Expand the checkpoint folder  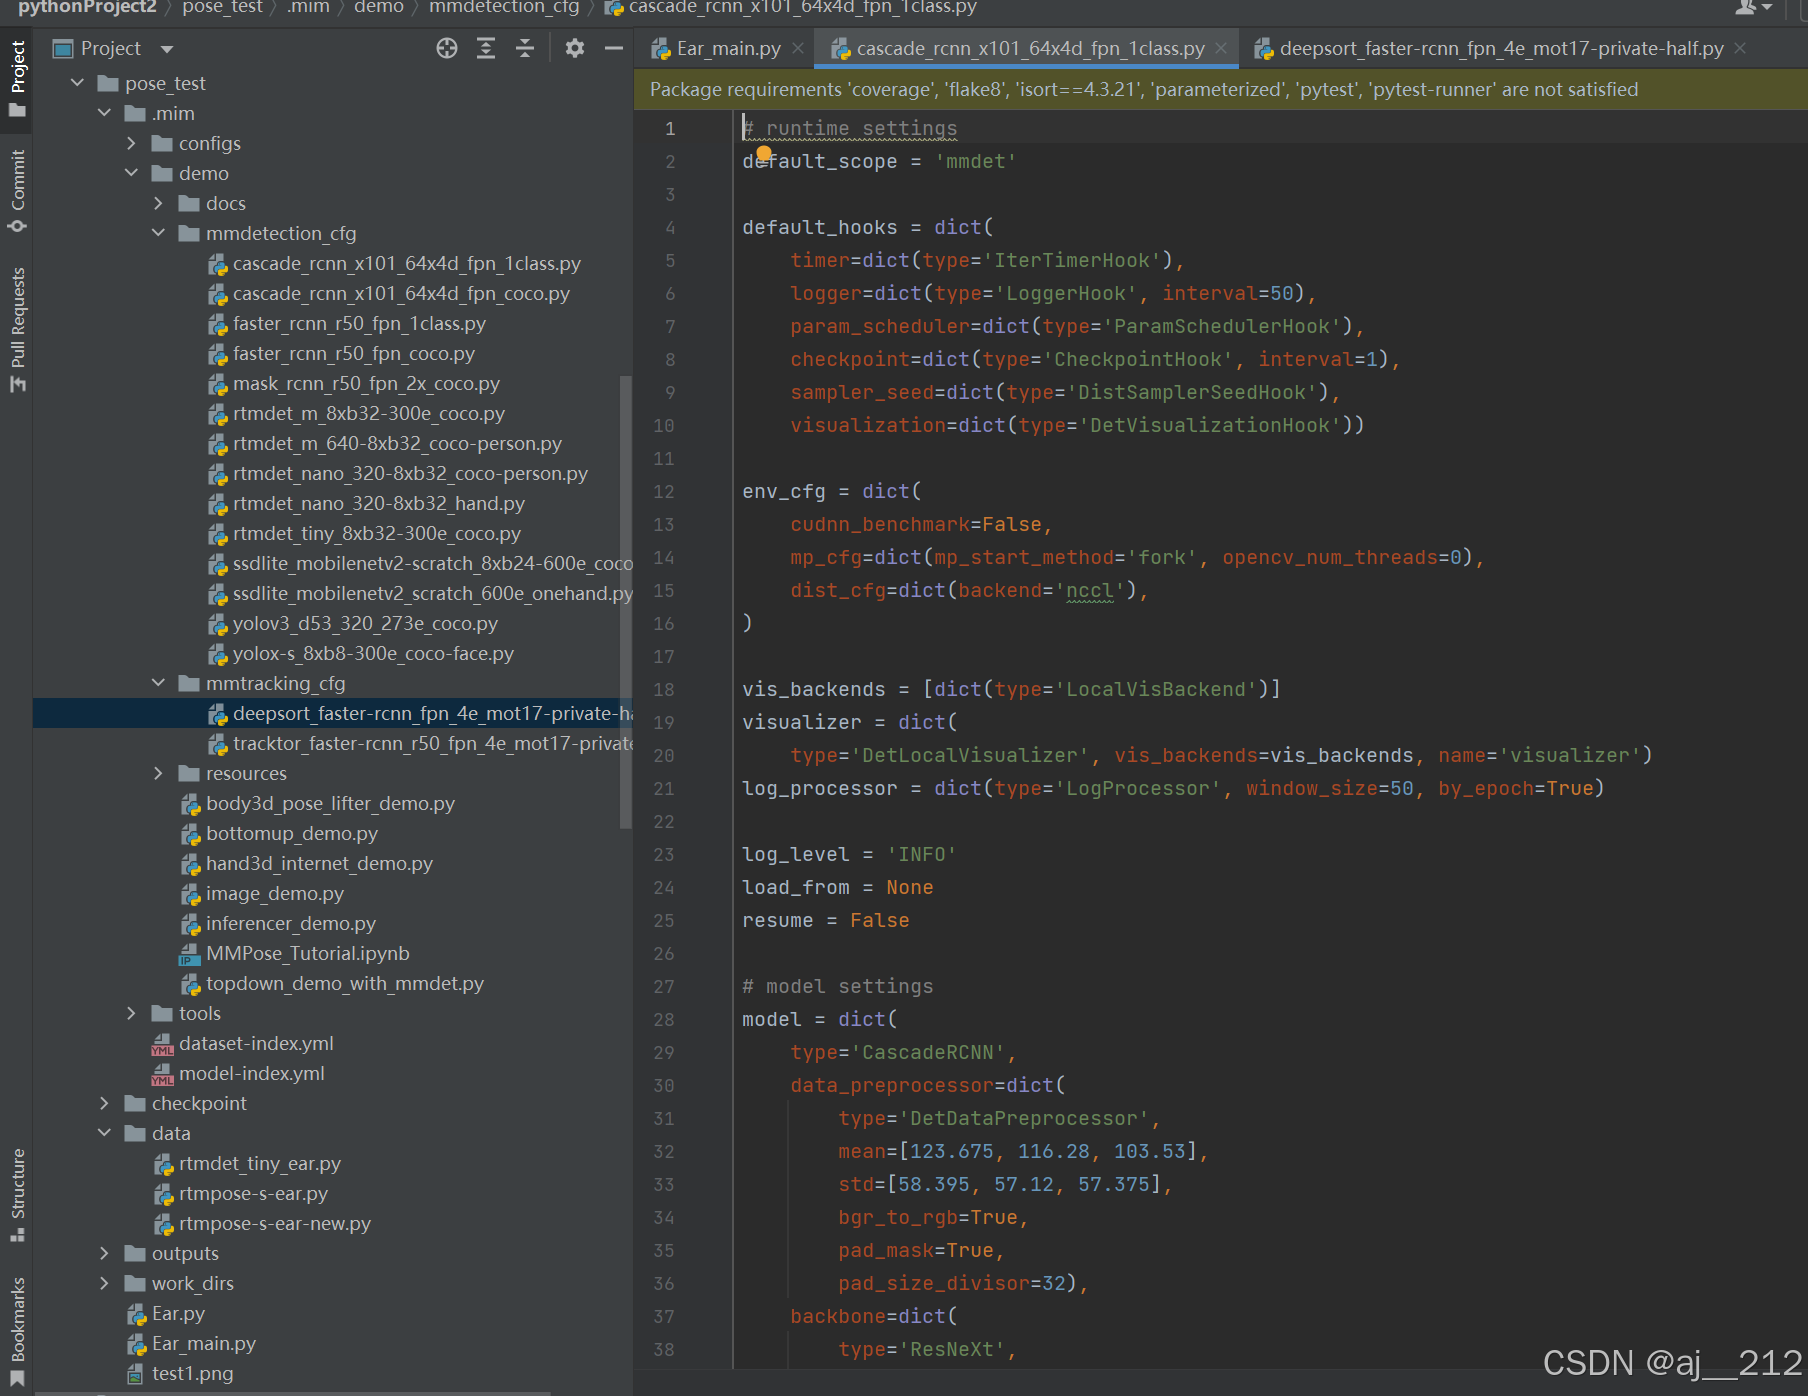(x=104, y=1103)
